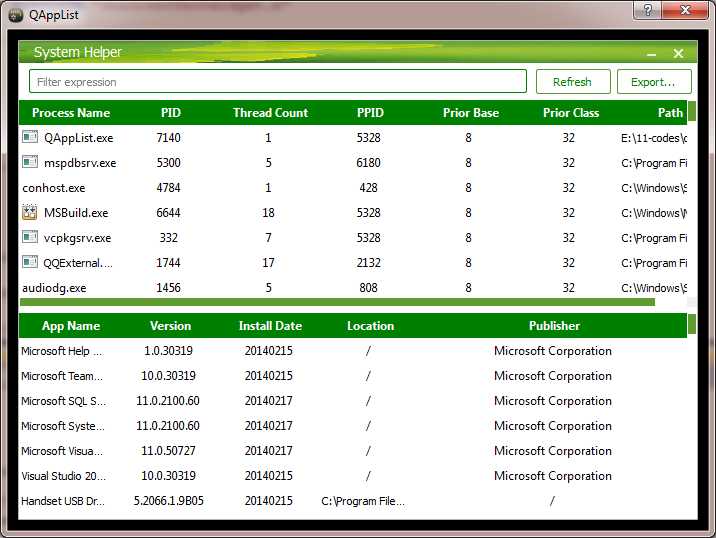The width and height of the screenshot is (716, 538).
Task: Click the mspdbsrv.exe process icon
Action: click(30, 162)
